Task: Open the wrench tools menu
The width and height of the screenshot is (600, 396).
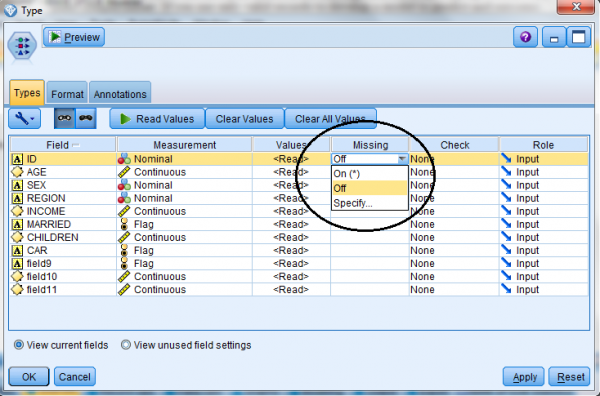Action: [x=24, y=119]
